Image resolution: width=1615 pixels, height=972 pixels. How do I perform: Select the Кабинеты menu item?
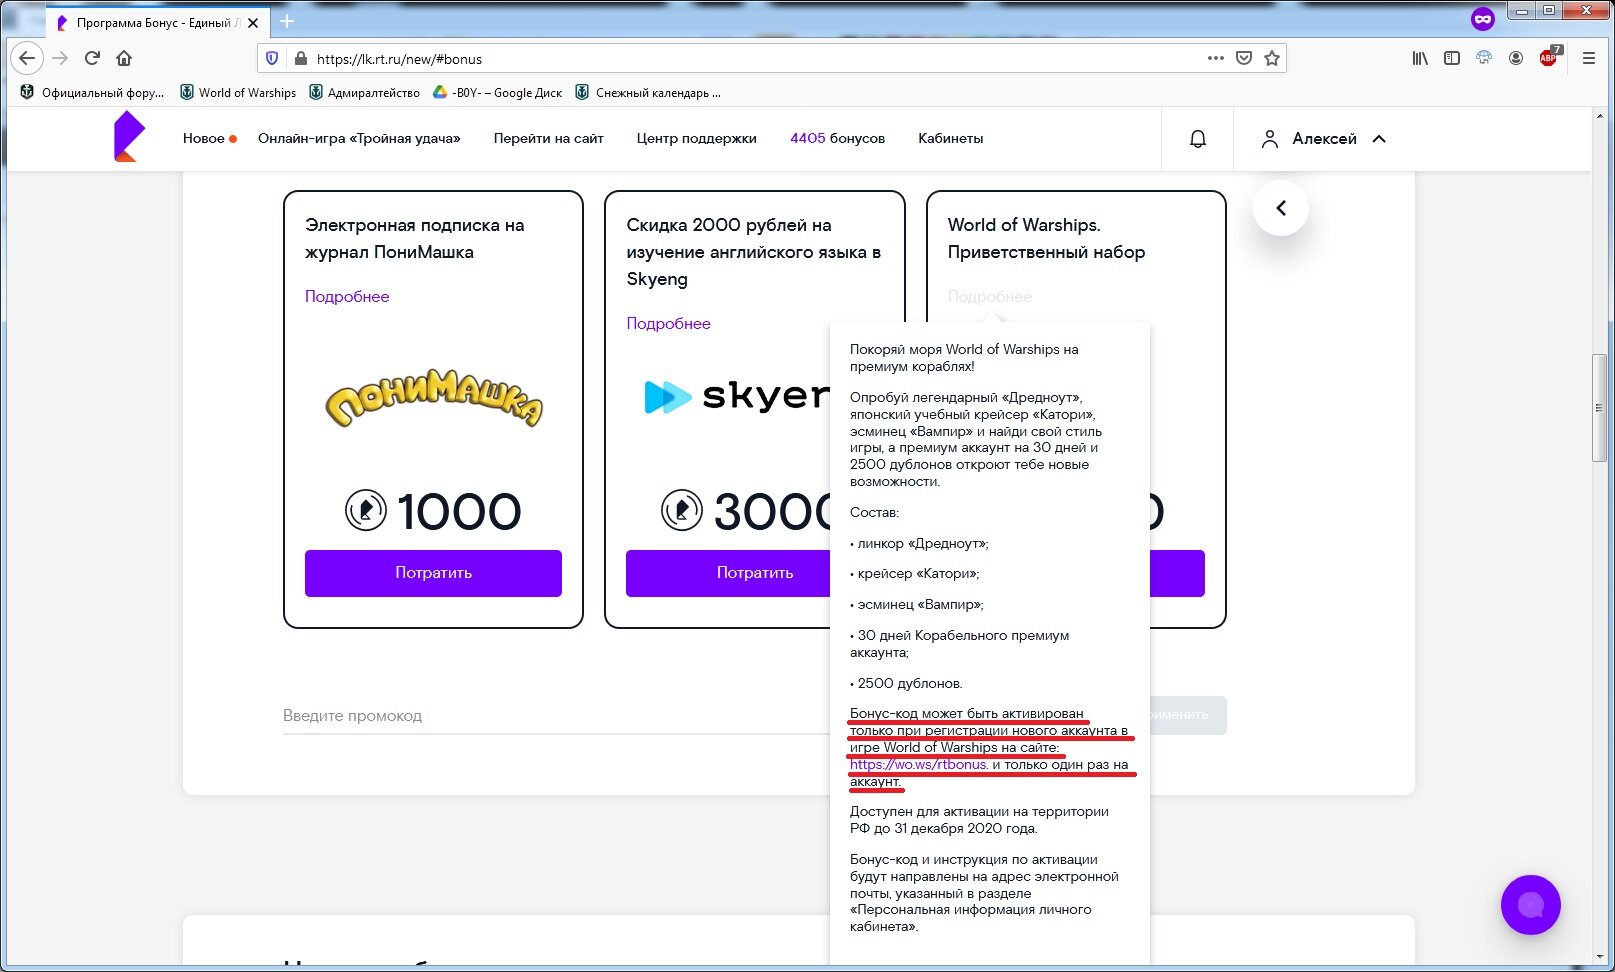point(950,139)
